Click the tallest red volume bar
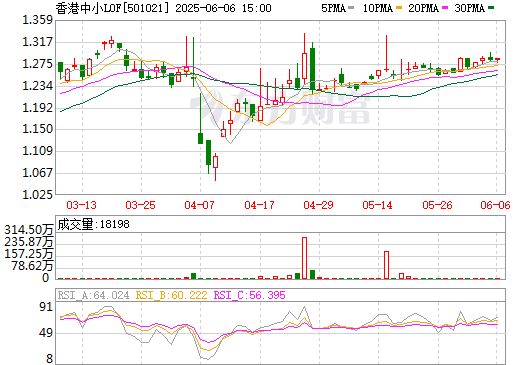Viewport: 520px width, 365px height. click(304, 258)
